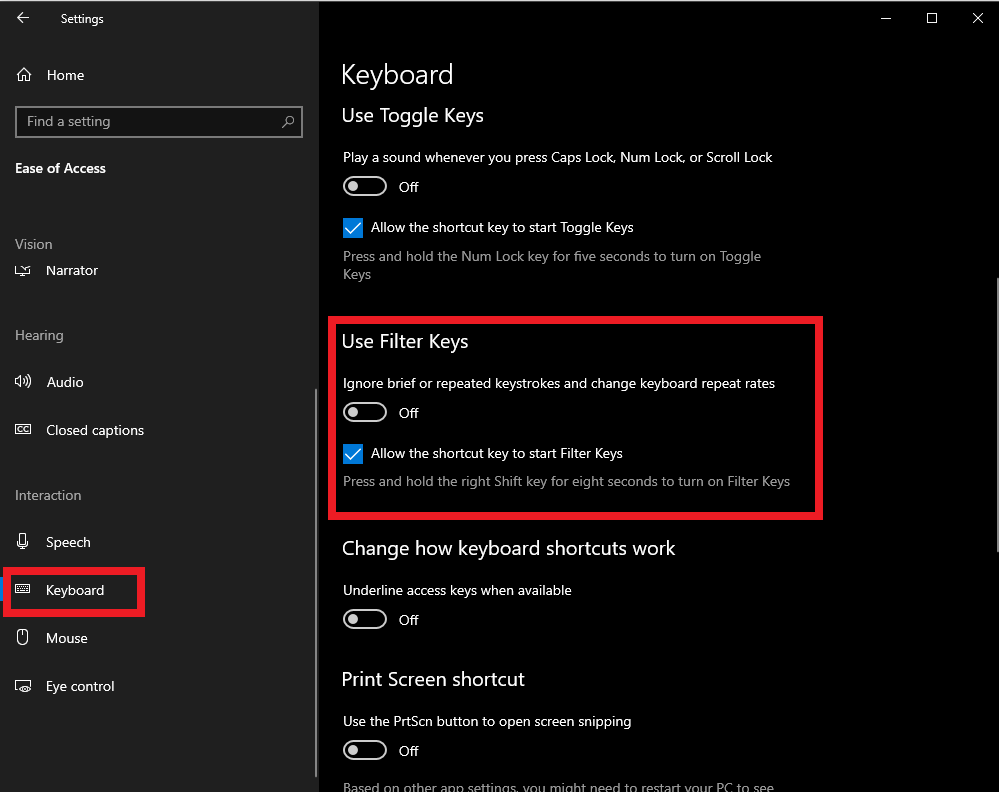Select the Closed captions CC icon

click(23, 429)
